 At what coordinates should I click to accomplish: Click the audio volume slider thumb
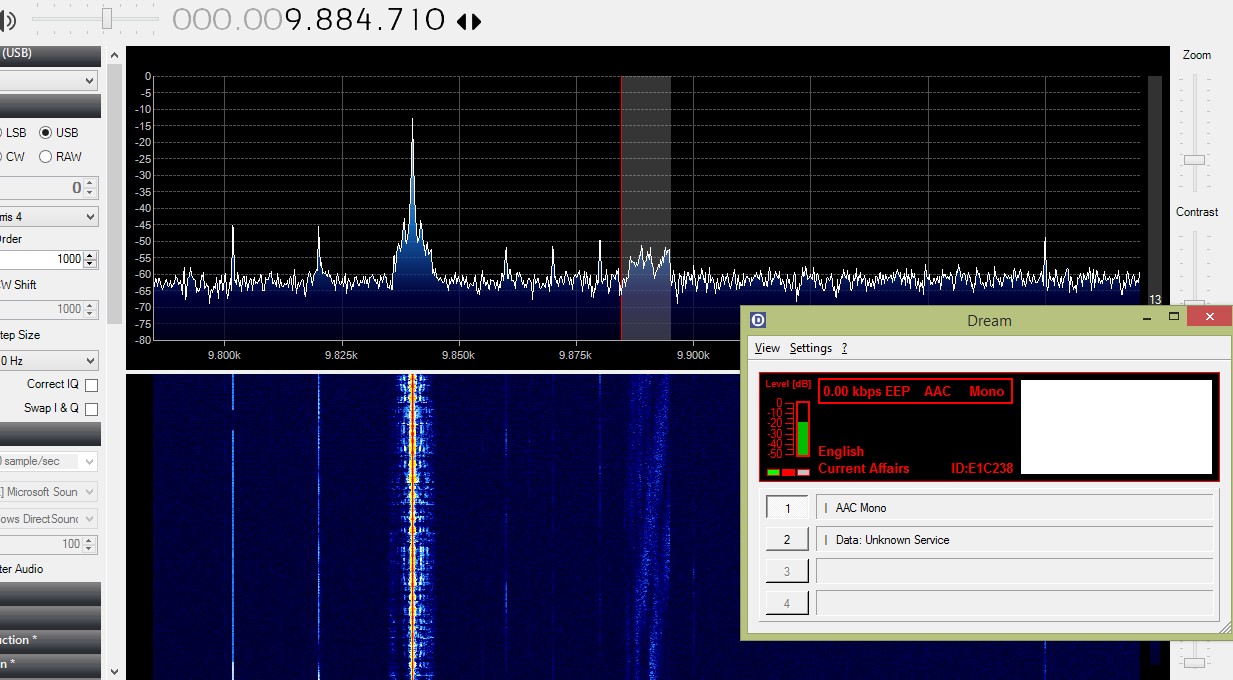coord(107,18)
